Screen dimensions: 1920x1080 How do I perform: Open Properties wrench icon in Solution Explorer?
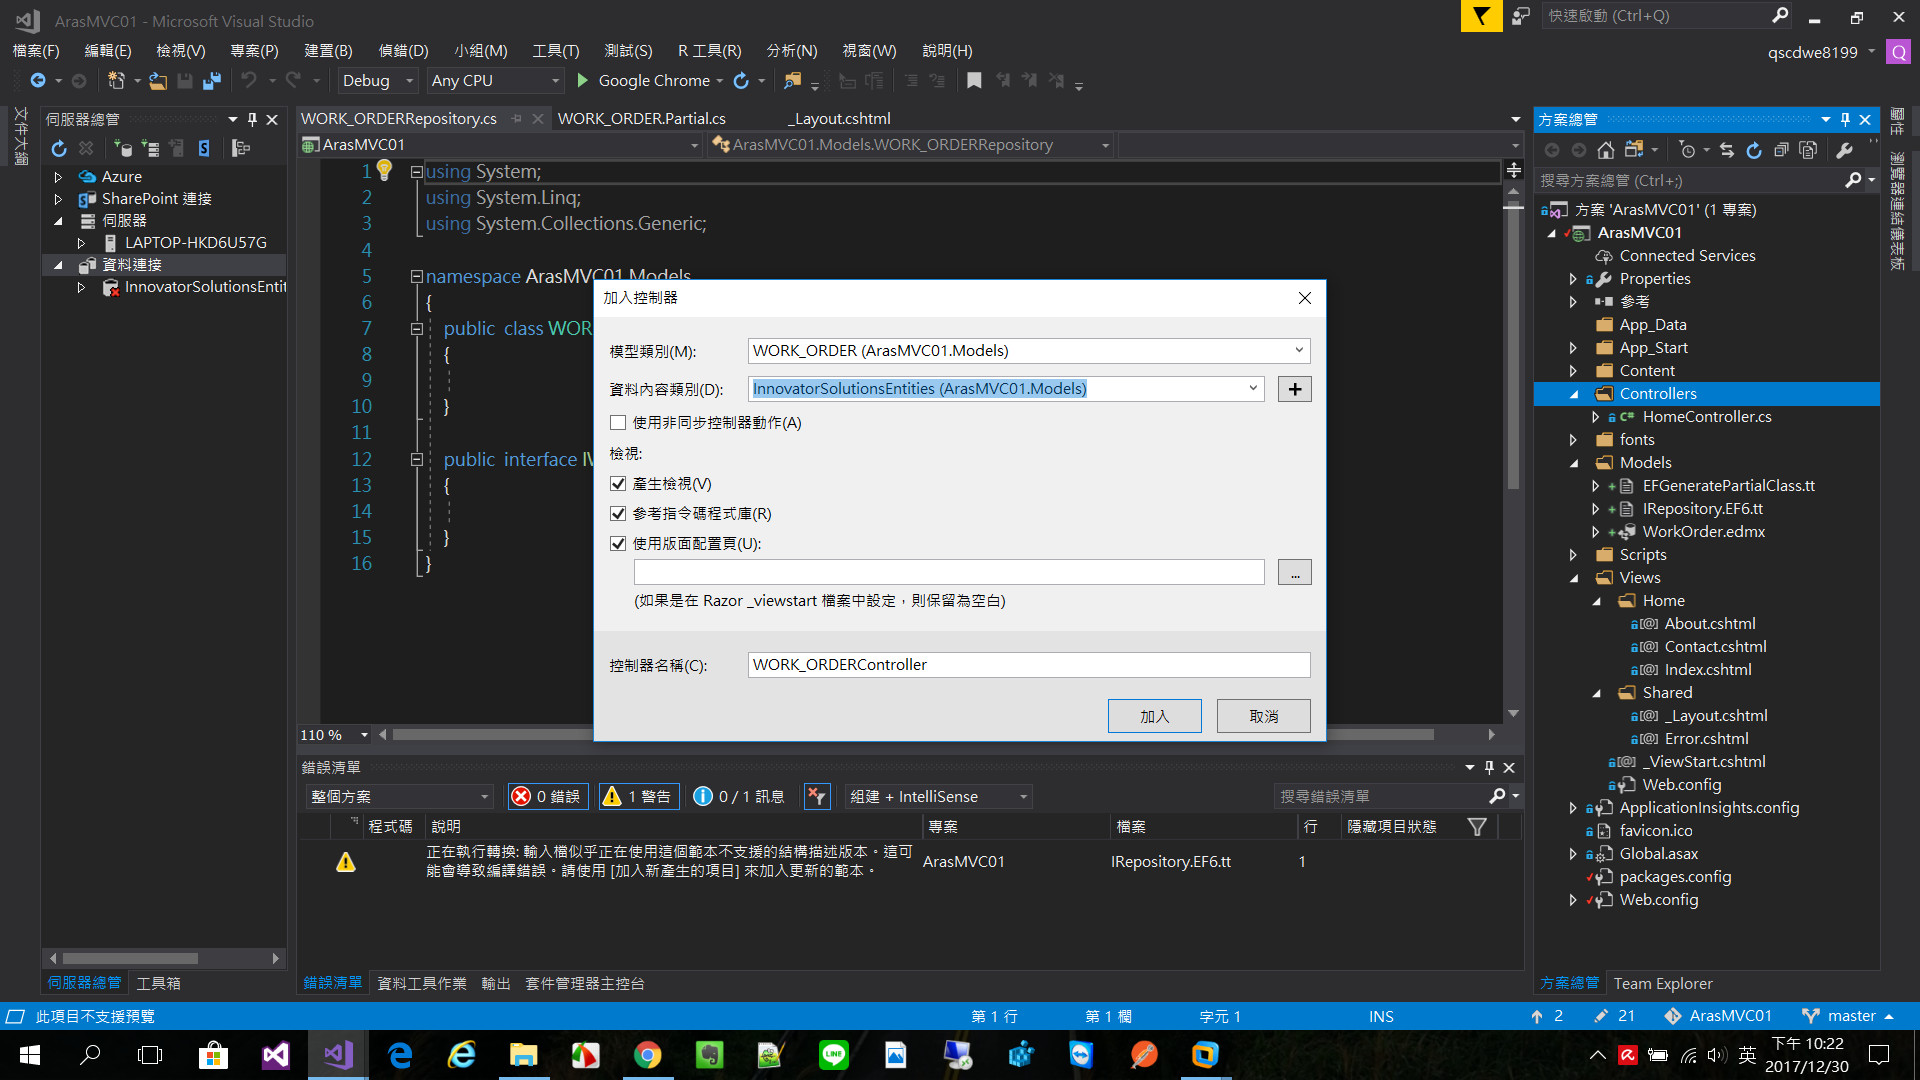(1845, 150)
